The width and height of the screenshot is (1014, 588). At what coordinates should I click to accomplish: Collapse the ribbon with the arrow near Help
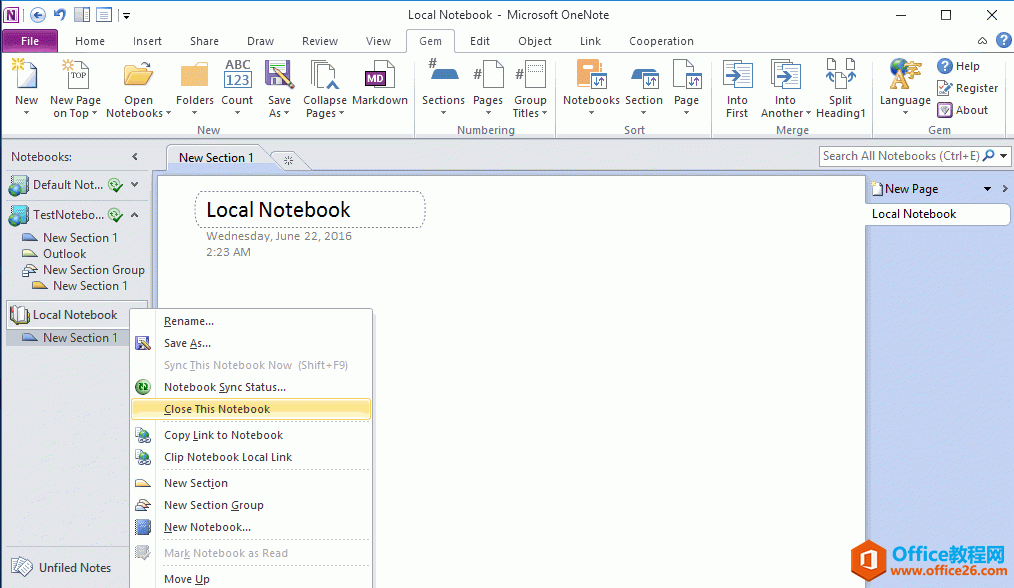[982, 41]
